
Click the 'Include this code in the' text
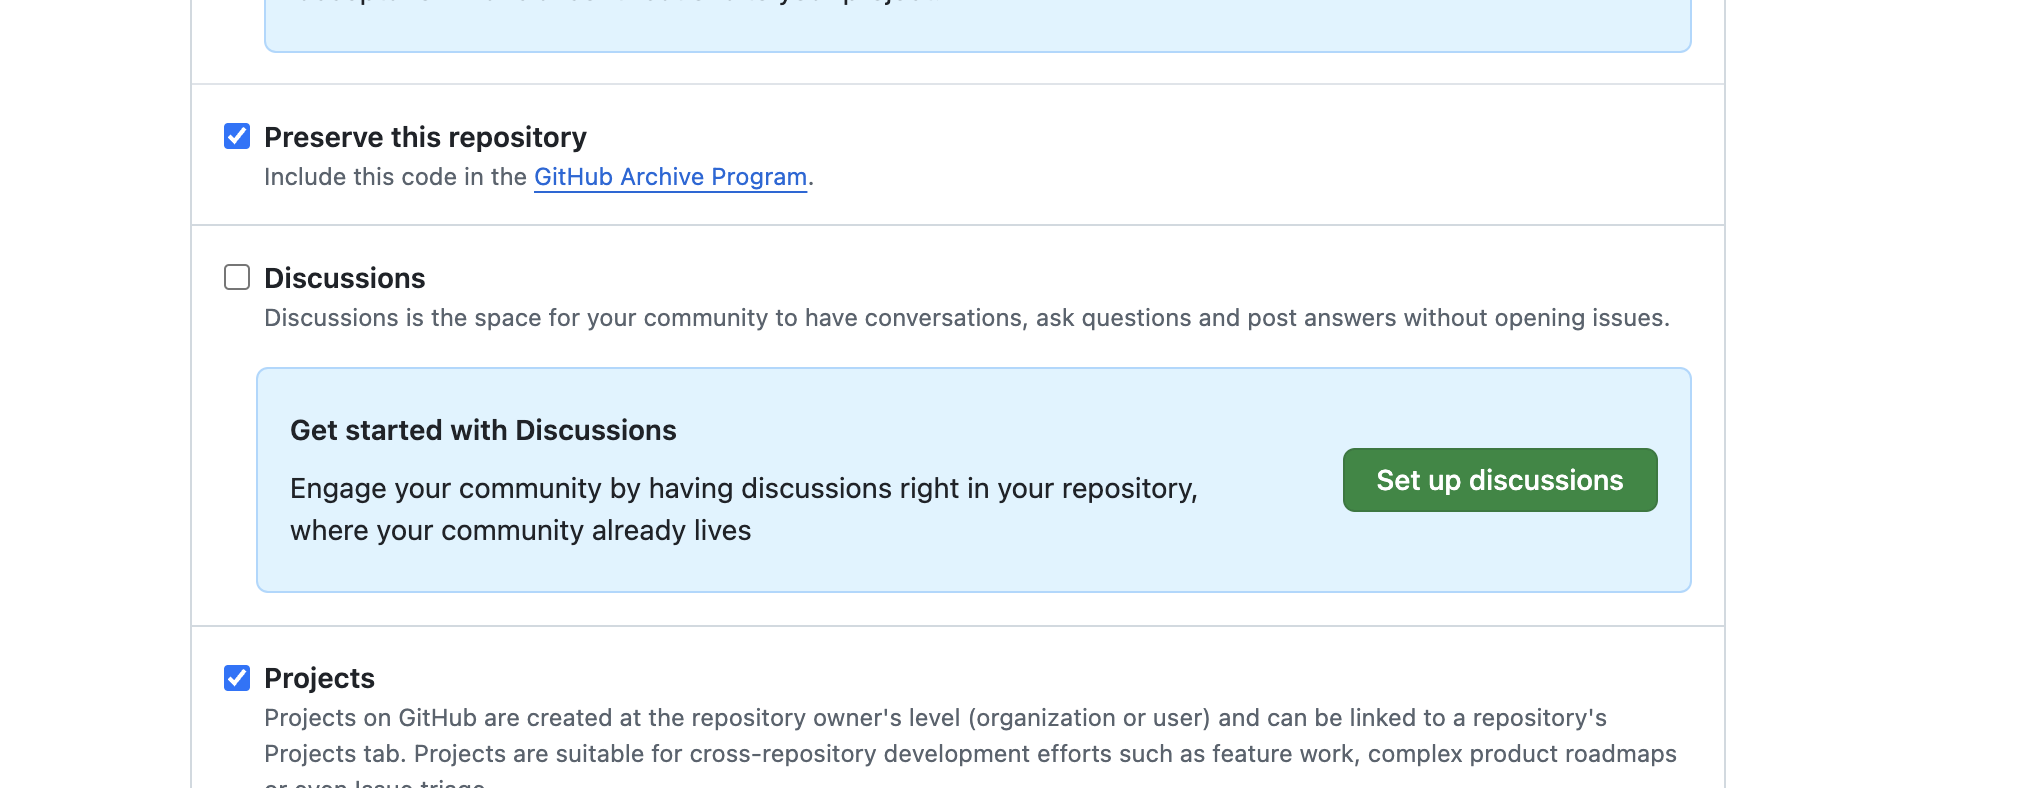(x=395, y=177)
